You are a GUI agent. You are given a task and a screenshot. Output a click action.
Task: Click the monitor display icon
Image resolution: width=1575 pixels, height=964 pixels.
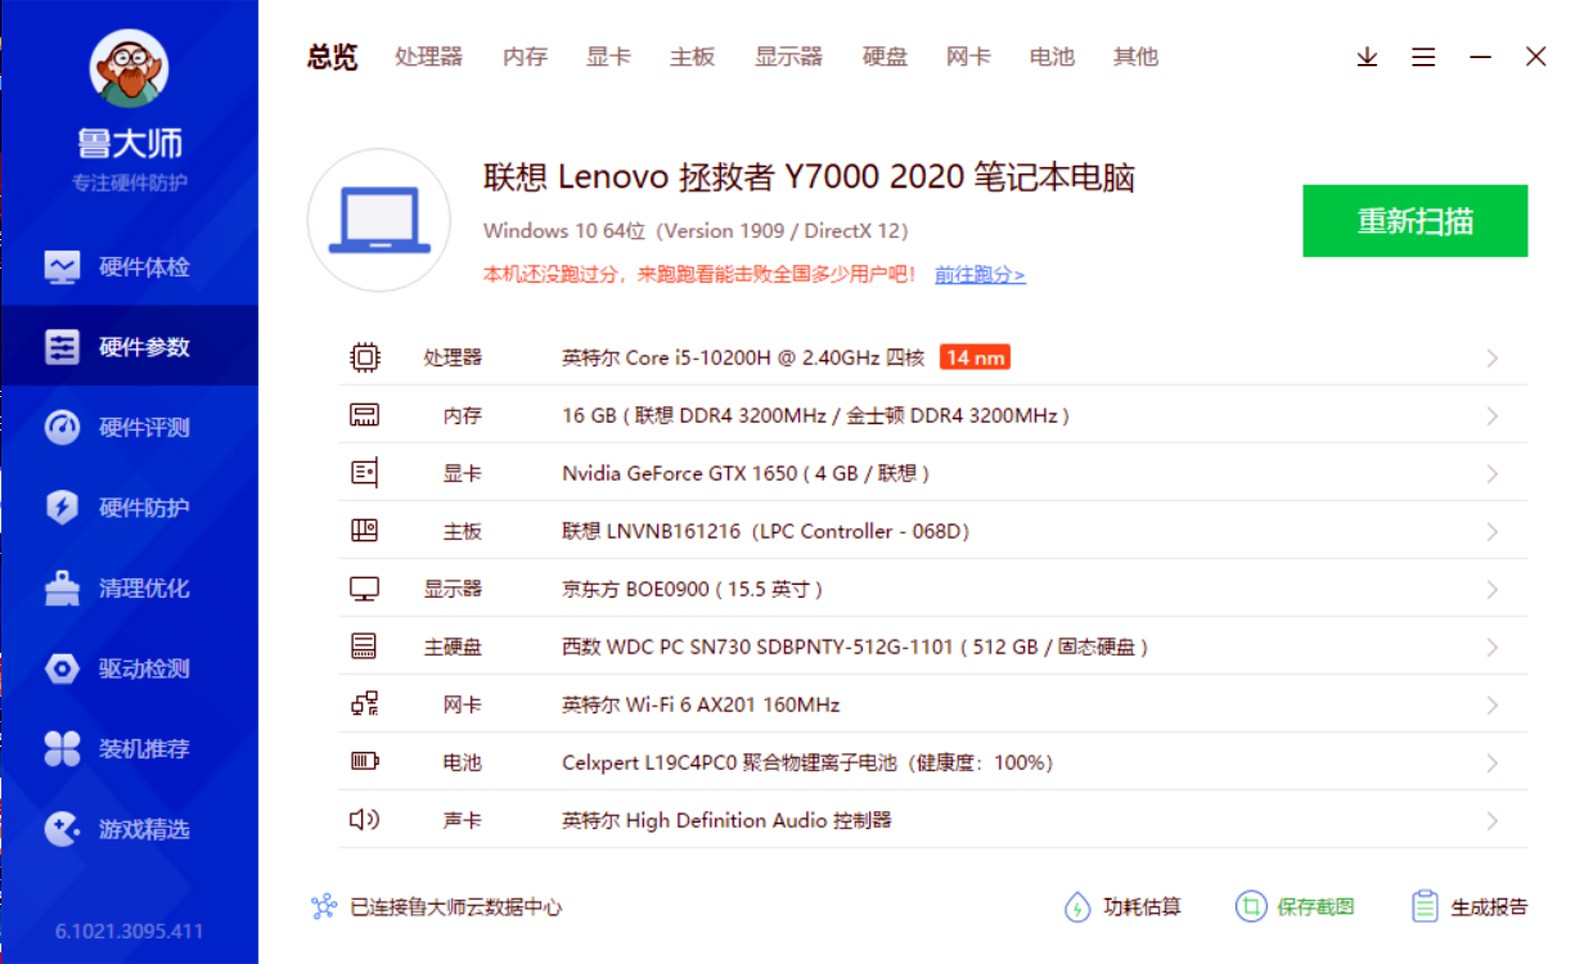click(364, 589)
